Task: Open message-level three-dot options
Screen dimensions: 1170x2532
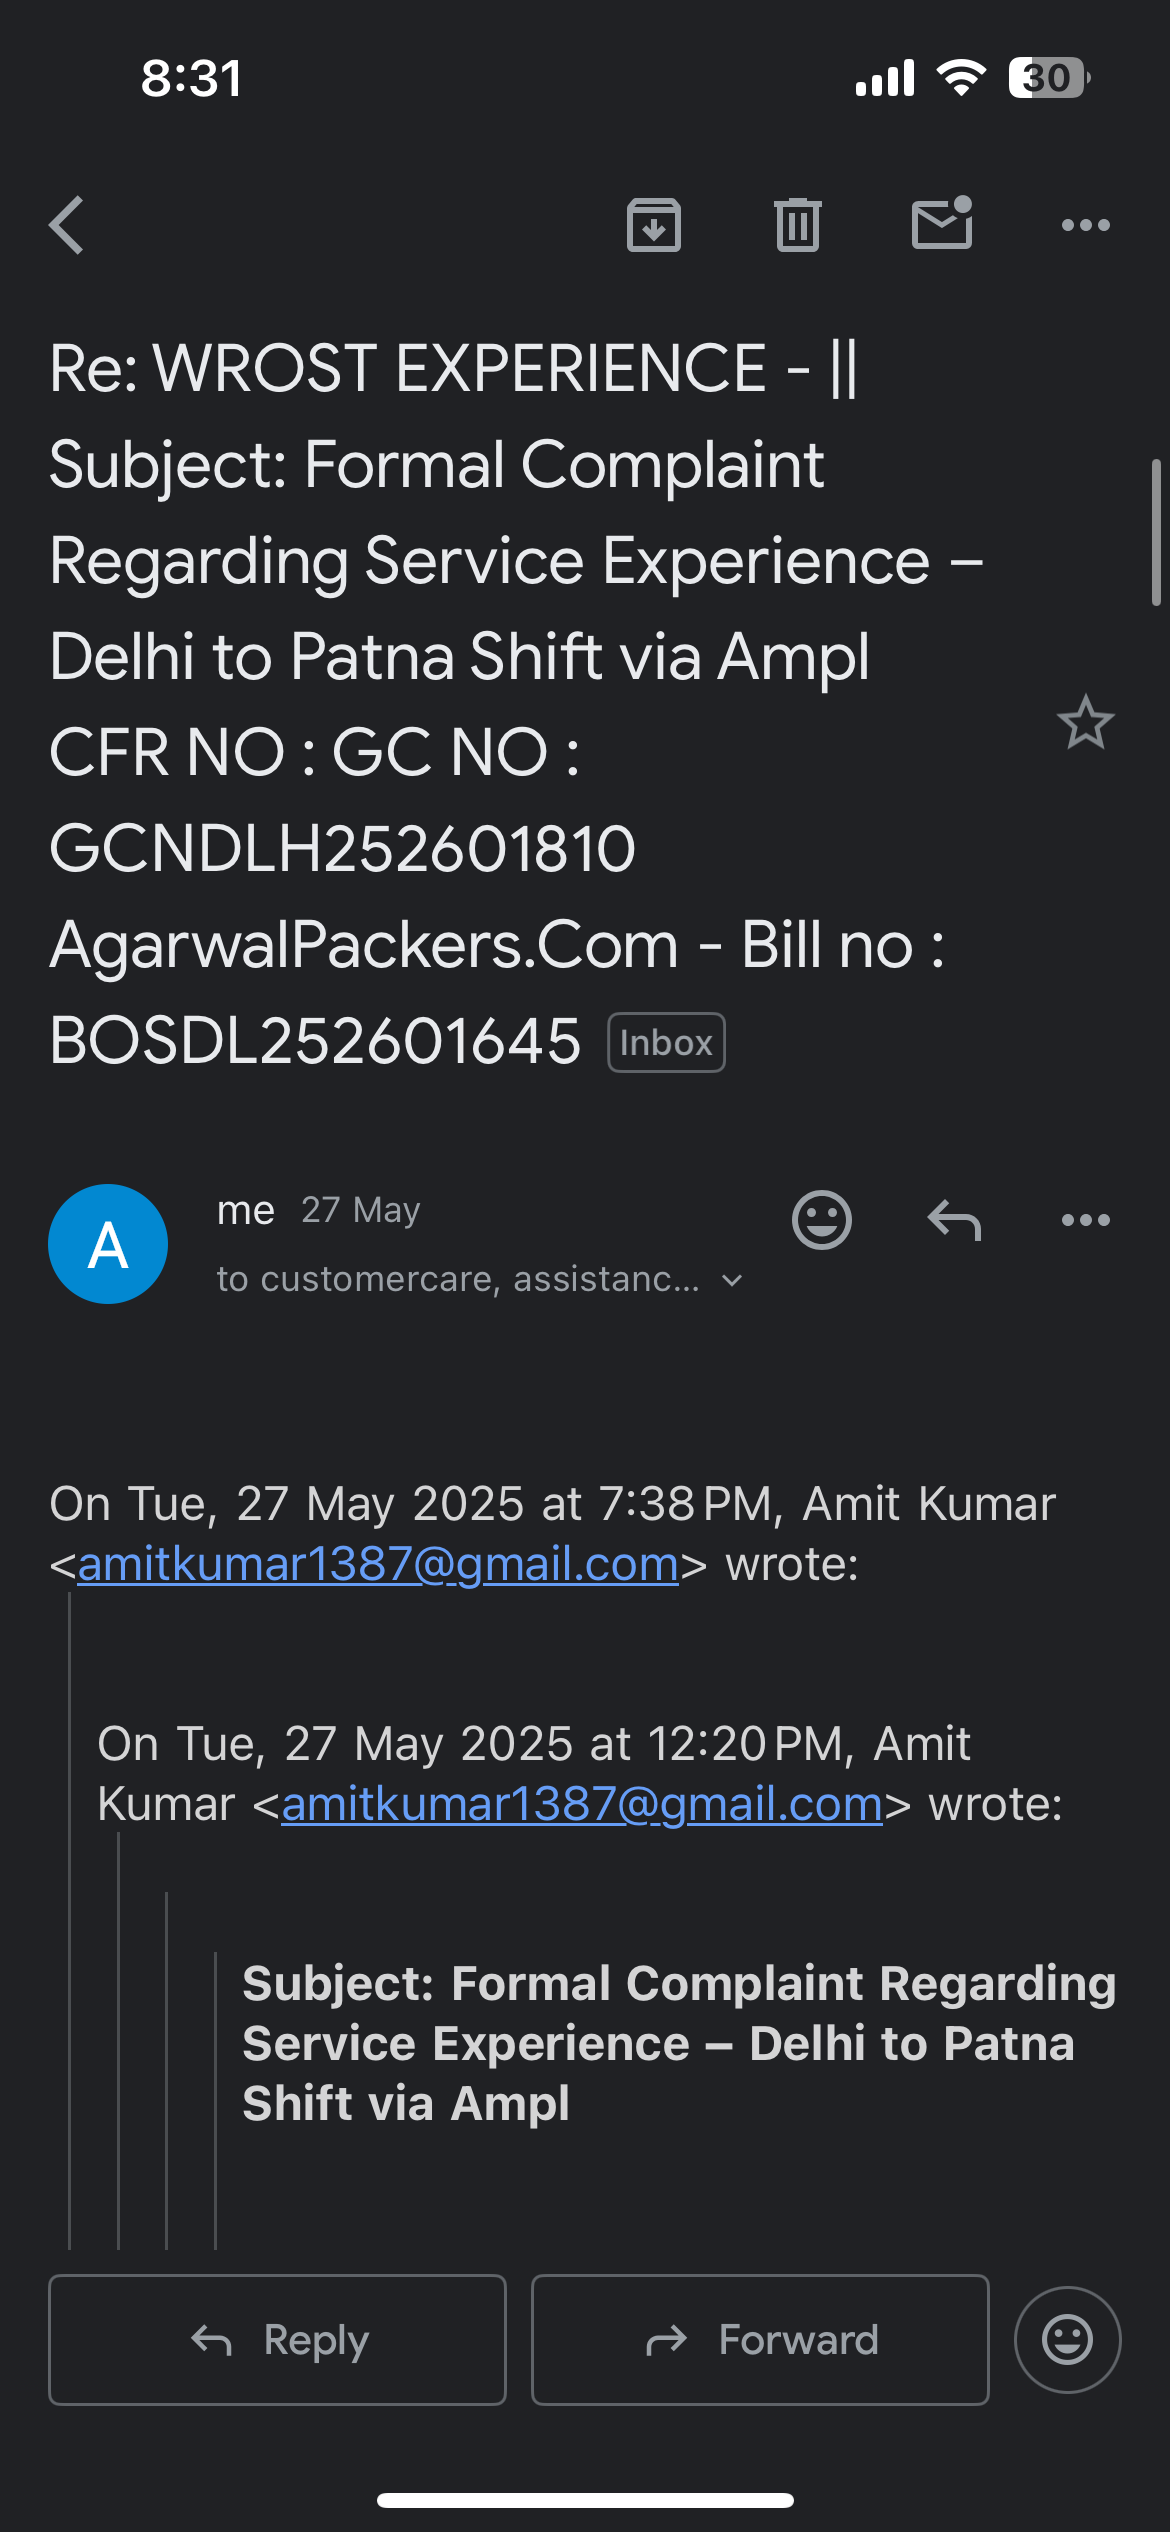Action: click(x=1086, y=1220)
